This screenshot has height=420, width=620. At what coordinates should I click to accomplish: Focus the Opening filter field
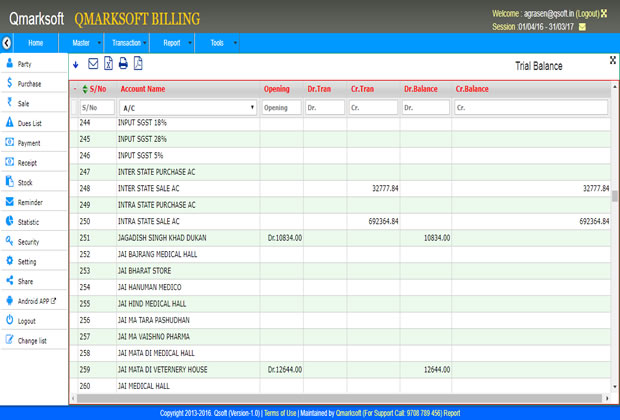tap(282, 108)
